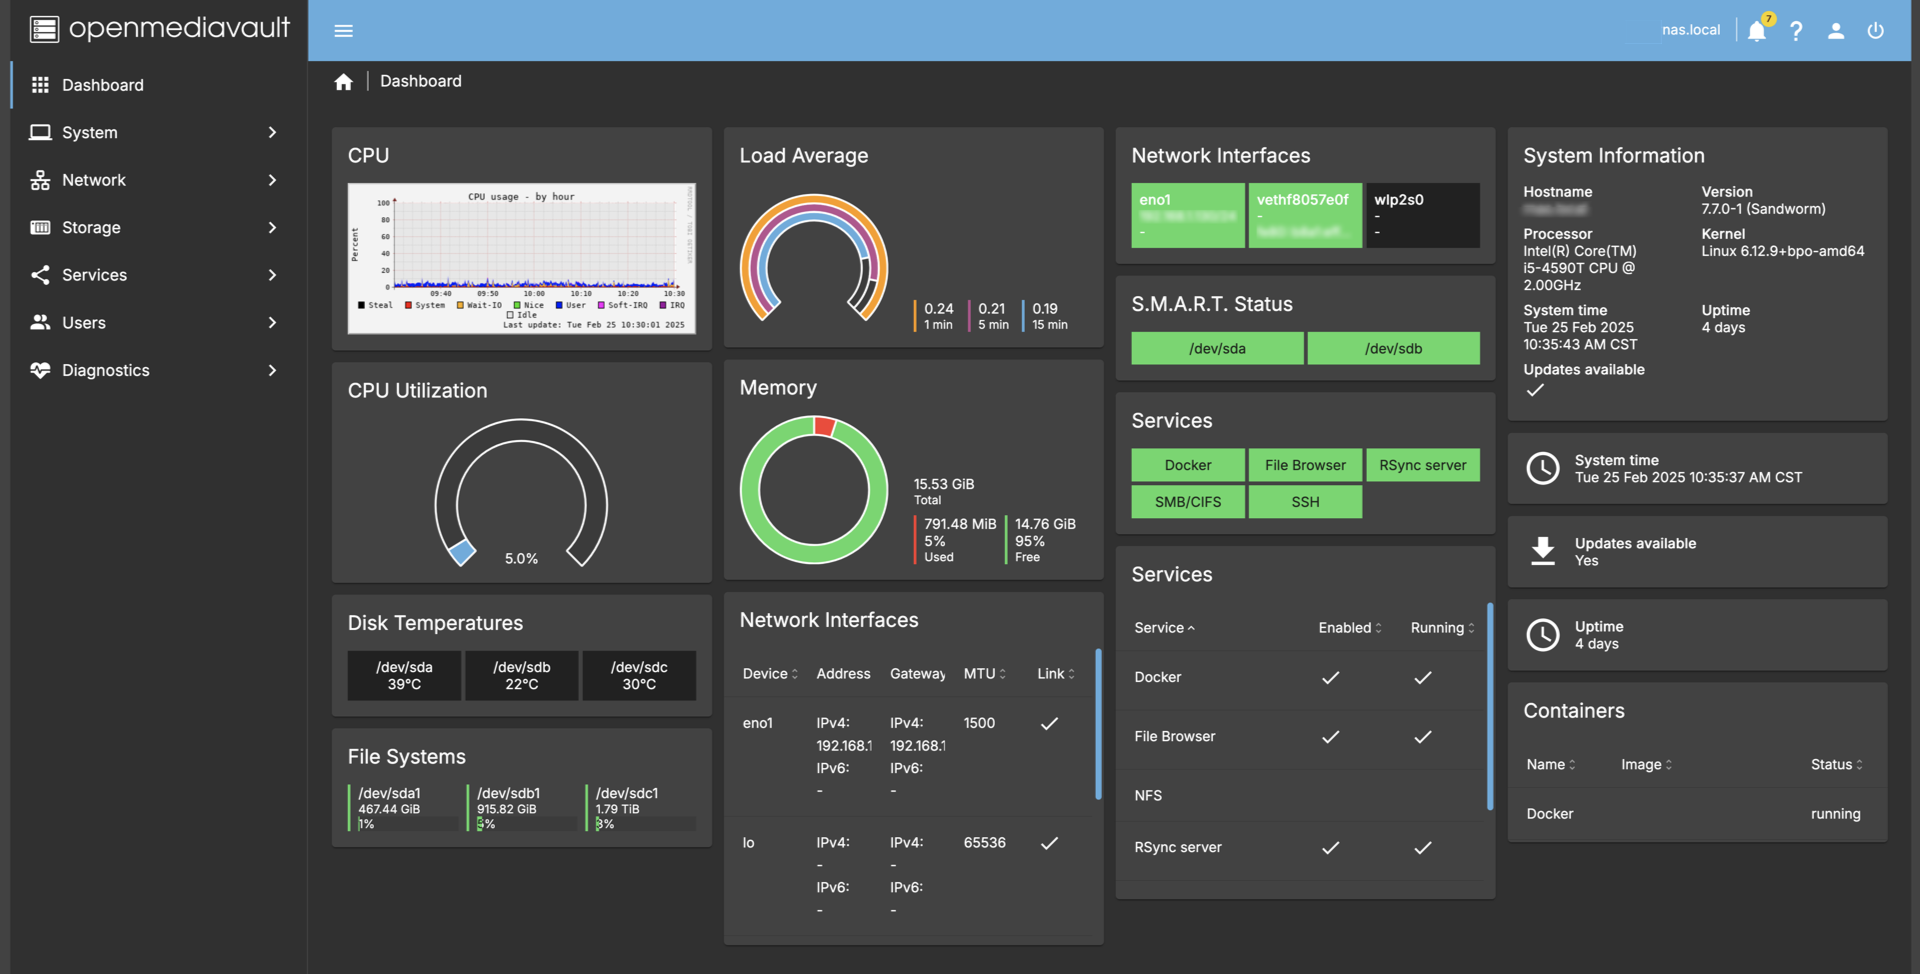This screenshot has height=974, width=1920.
Task: Click the /dev/sda S.M.A.R.T. tile
Action: [x=1217, y=348]
